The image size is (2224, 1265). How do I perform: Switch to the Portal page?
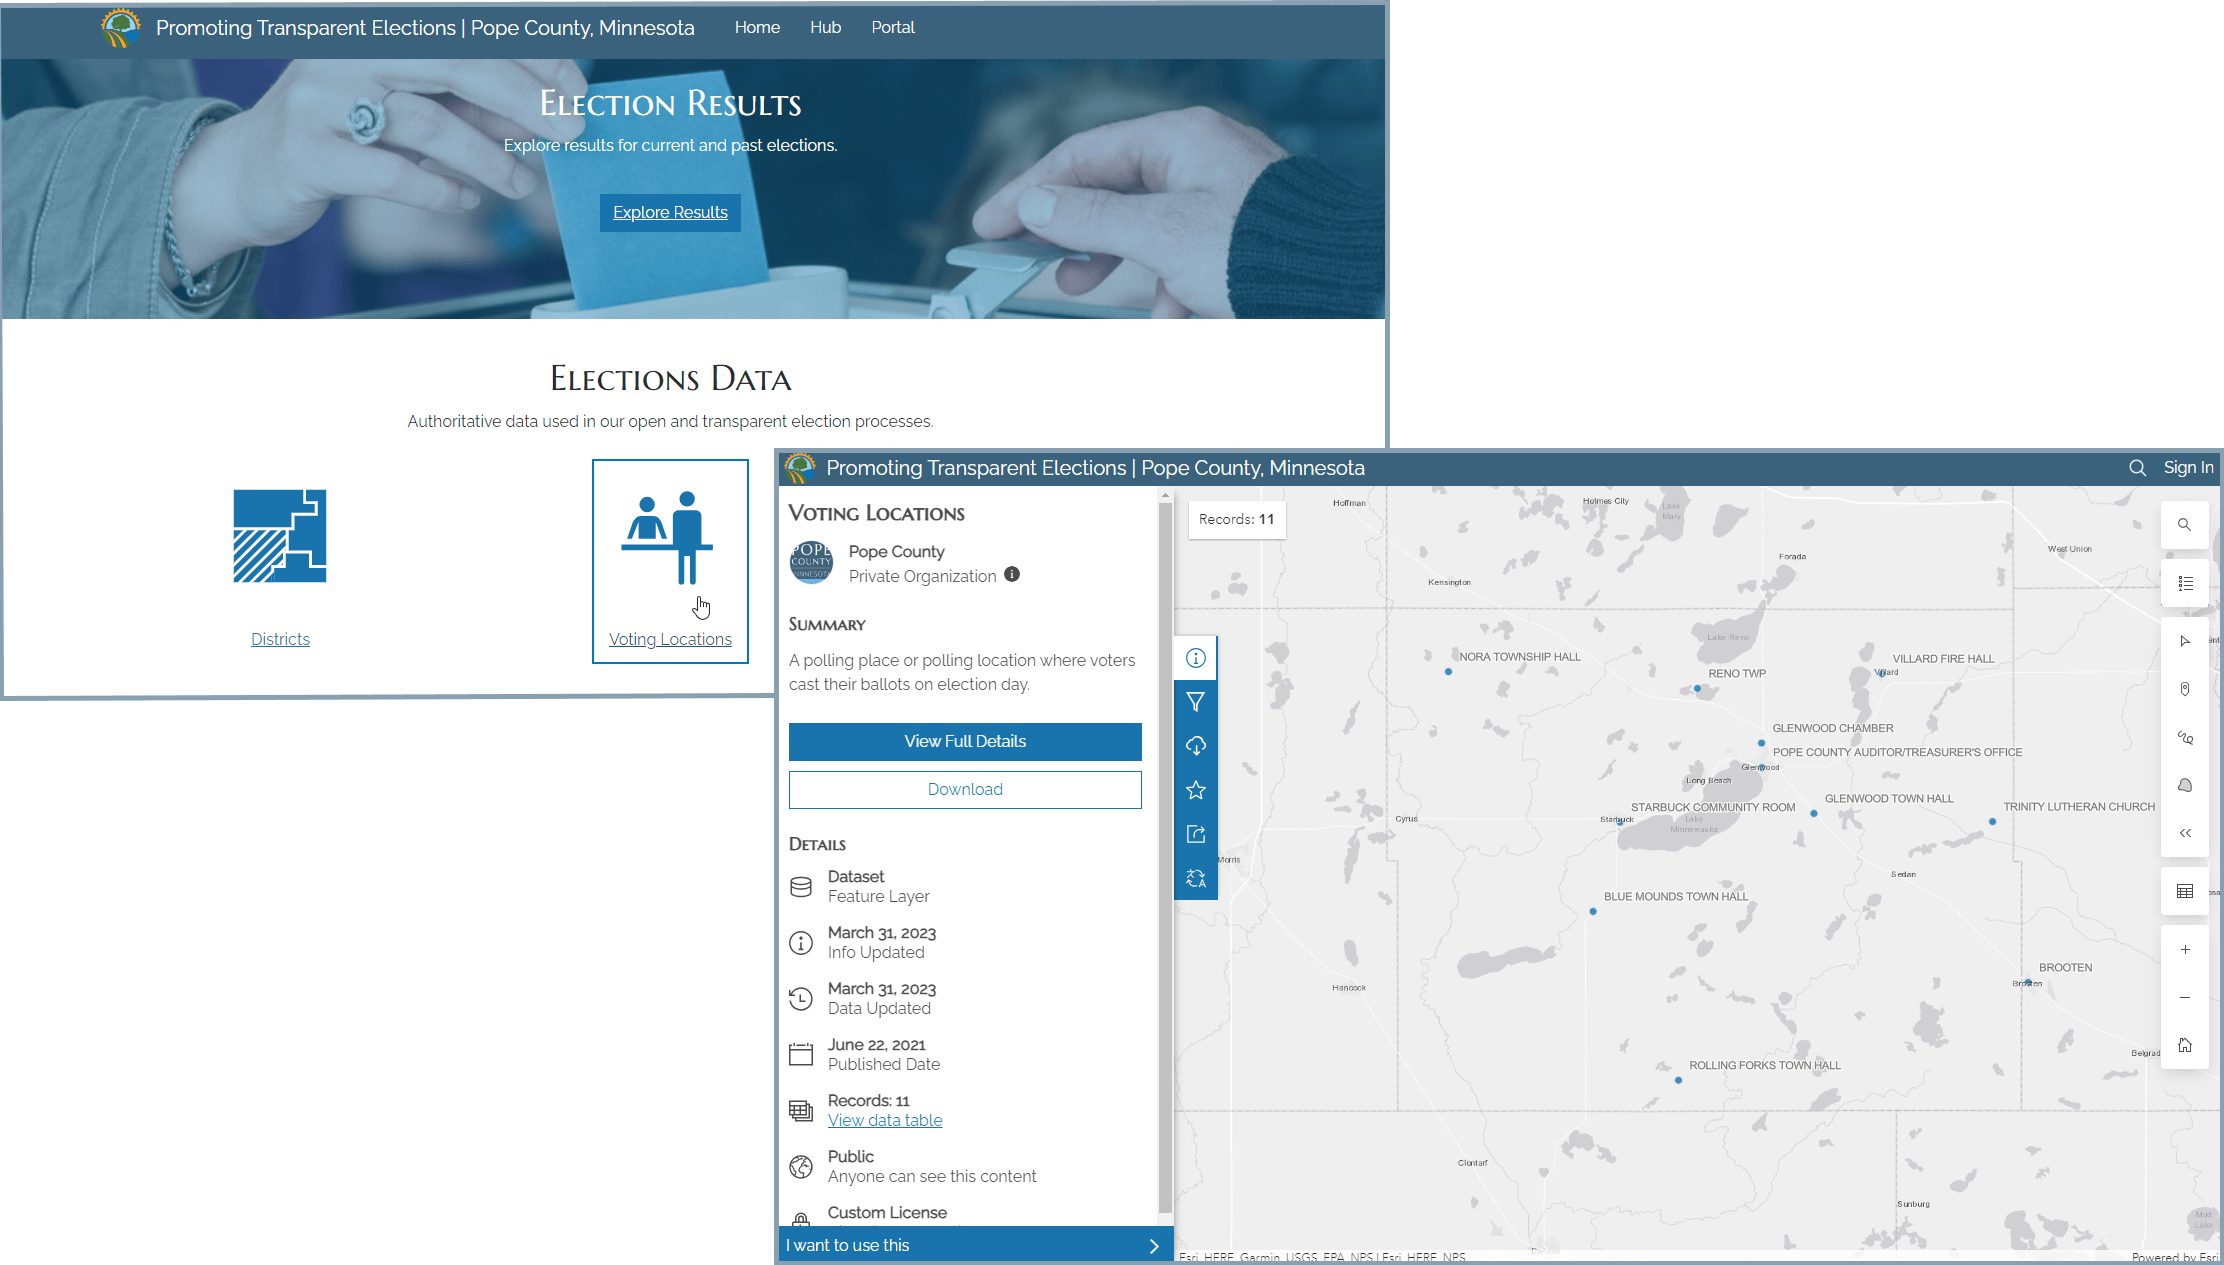893,27
